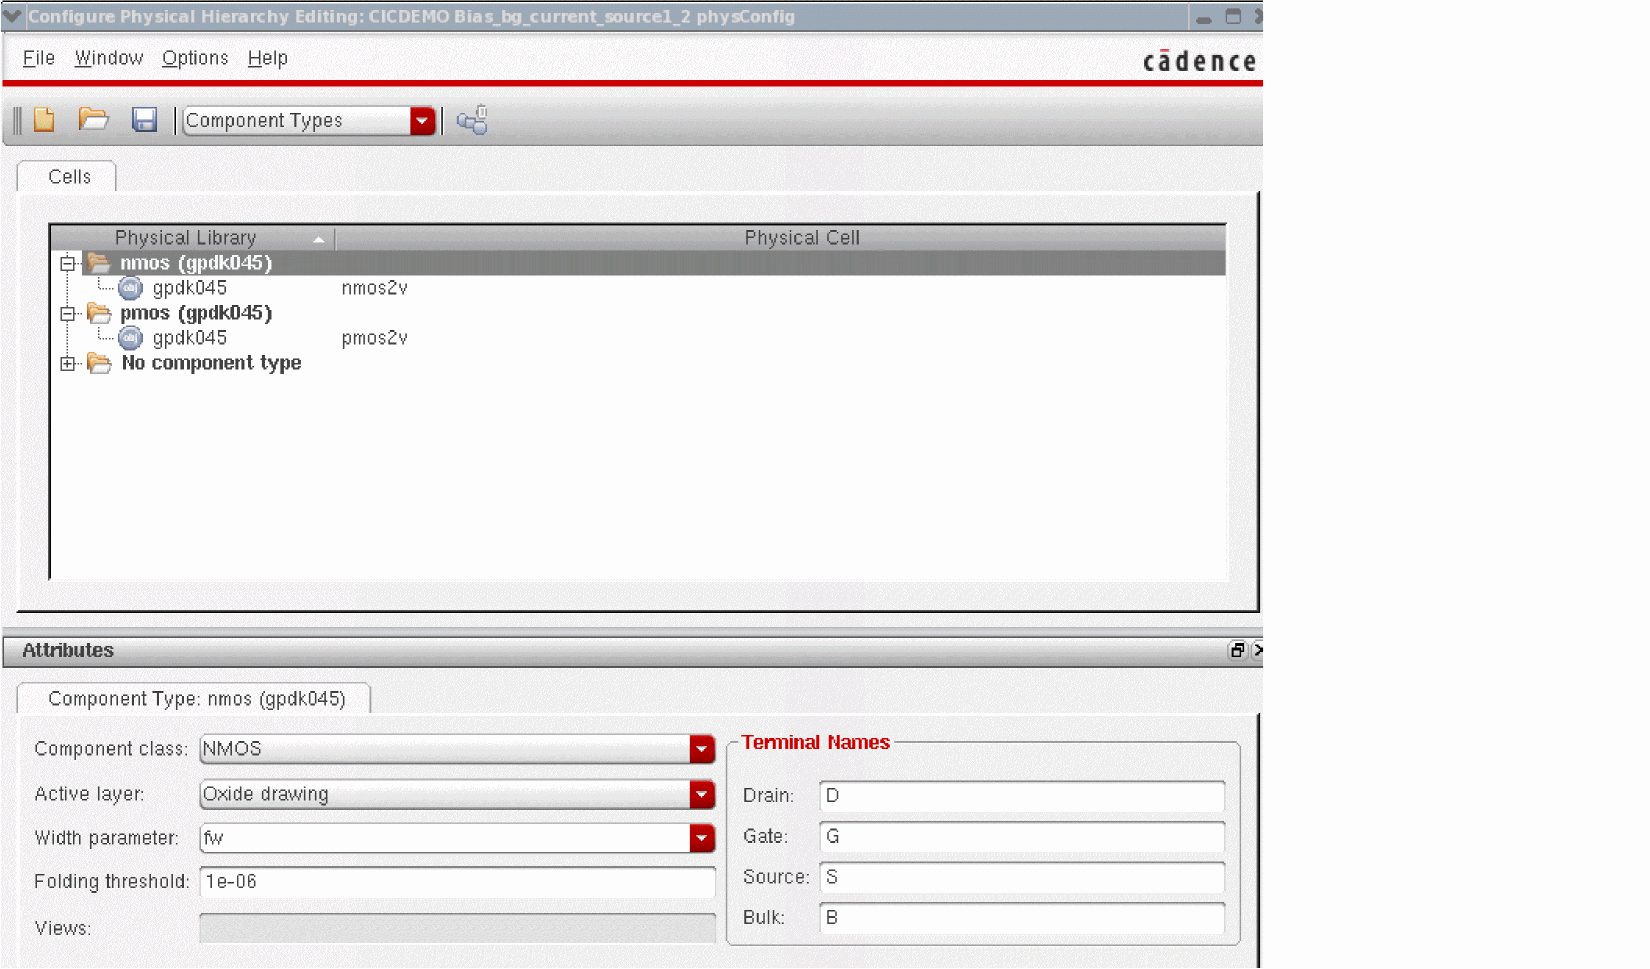Viewport: 1650px width, 969px height.
Task: Float the Attributes panel with undock icon
Action: point(1237,650)
